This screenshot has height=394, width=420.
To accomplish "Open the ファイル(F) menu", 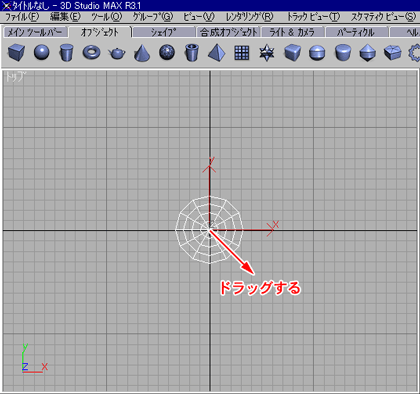I will click(22, 16).
